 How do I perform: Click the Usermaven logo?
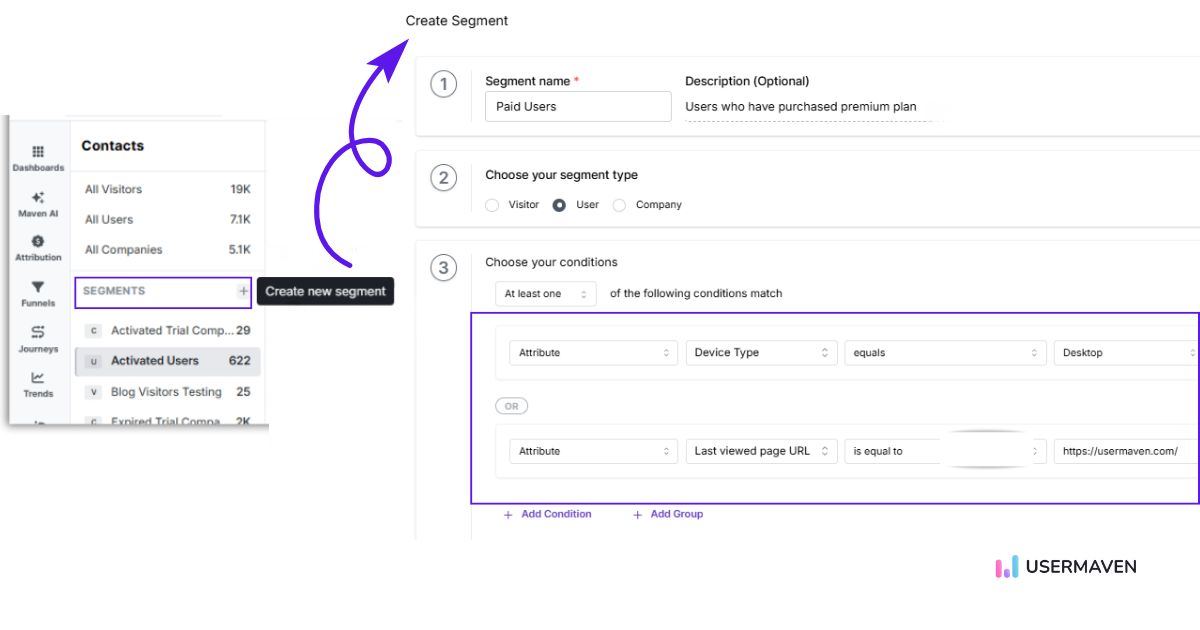point(1066,567)
